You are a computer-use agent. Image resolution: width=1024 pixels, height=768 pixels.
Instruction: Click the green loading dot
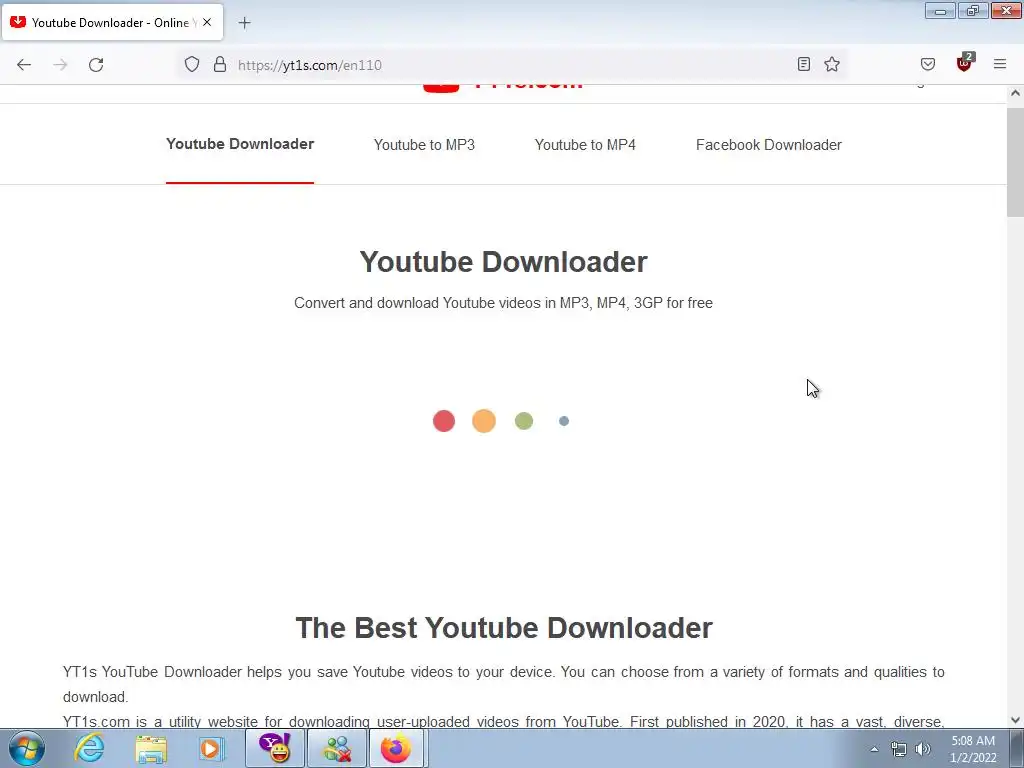click(524, 421)
